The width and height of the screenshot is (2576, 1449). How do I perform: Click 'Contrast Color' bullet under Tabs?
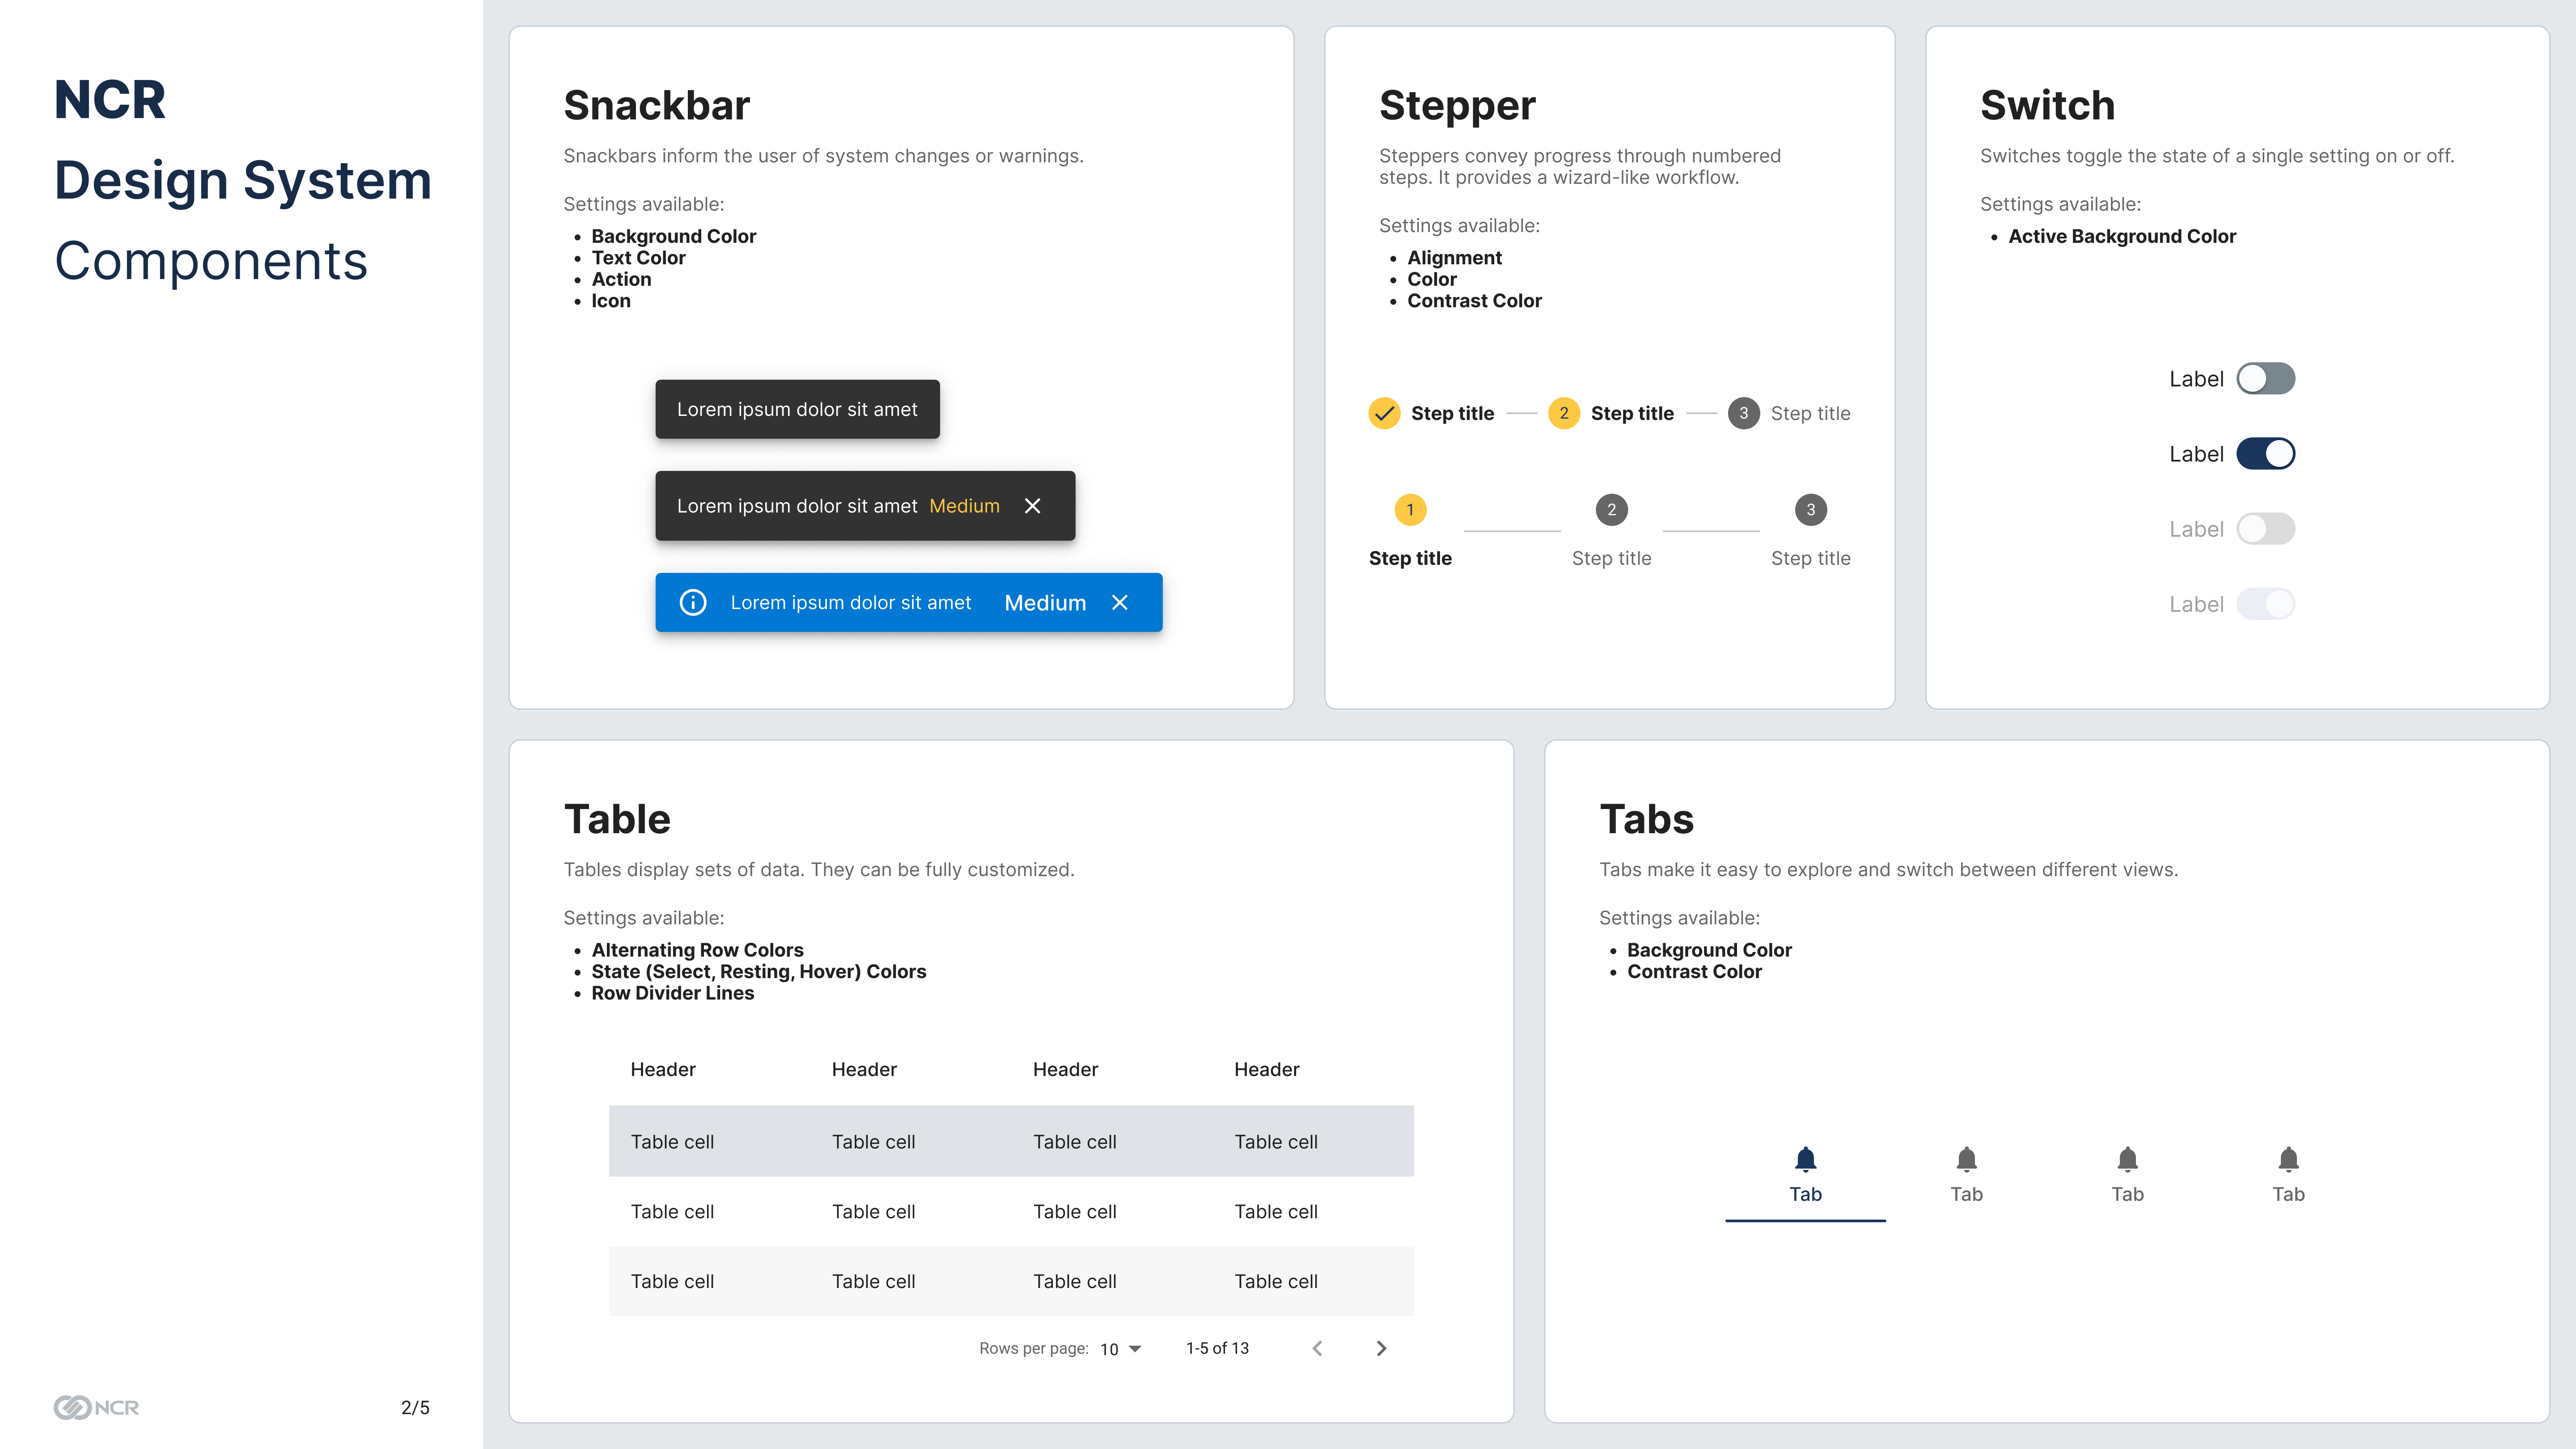(1694, 971)
